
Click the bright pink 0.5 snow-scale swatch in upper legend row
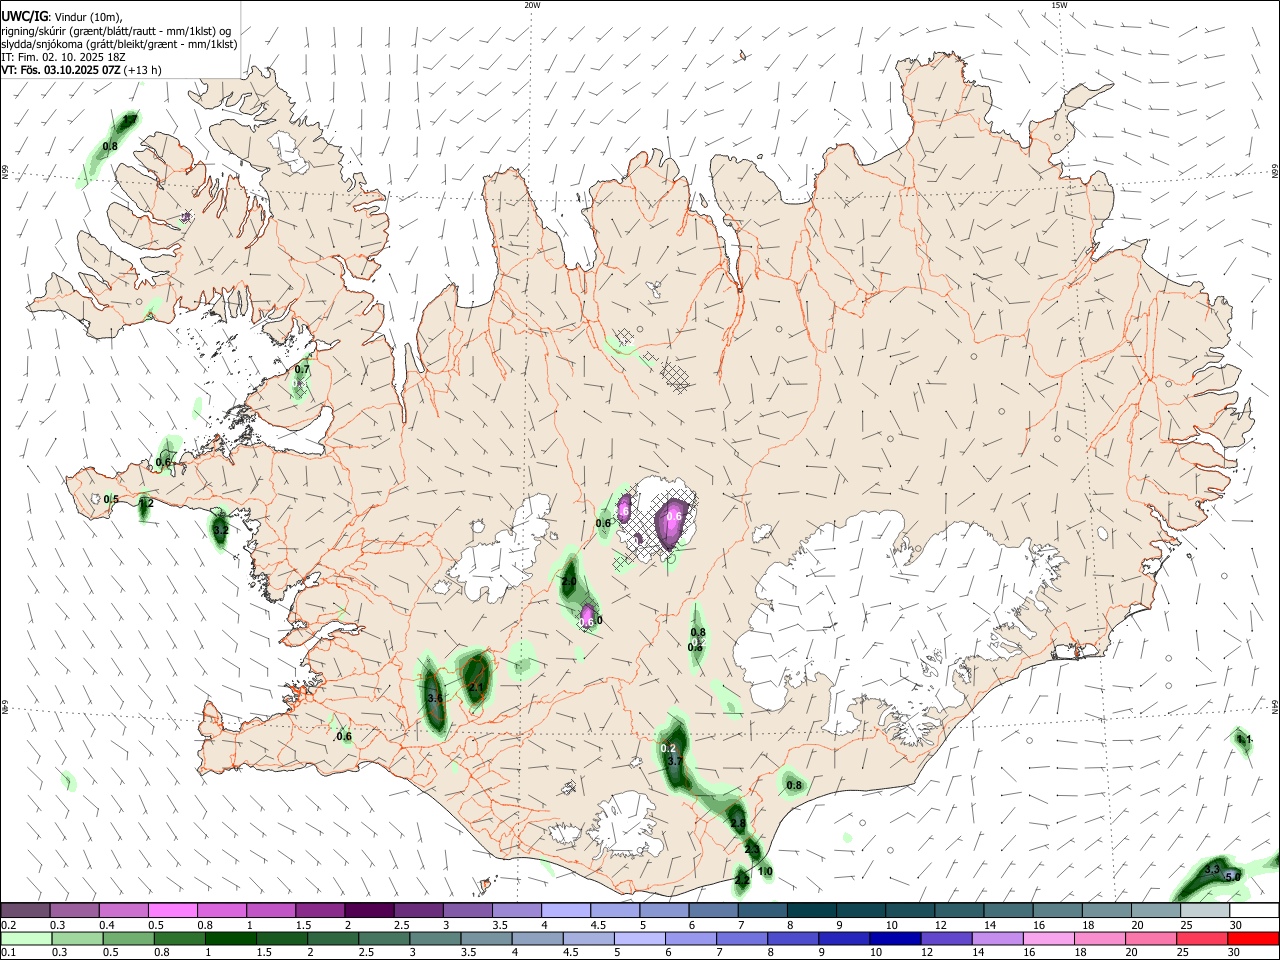(x=172, y=911)
